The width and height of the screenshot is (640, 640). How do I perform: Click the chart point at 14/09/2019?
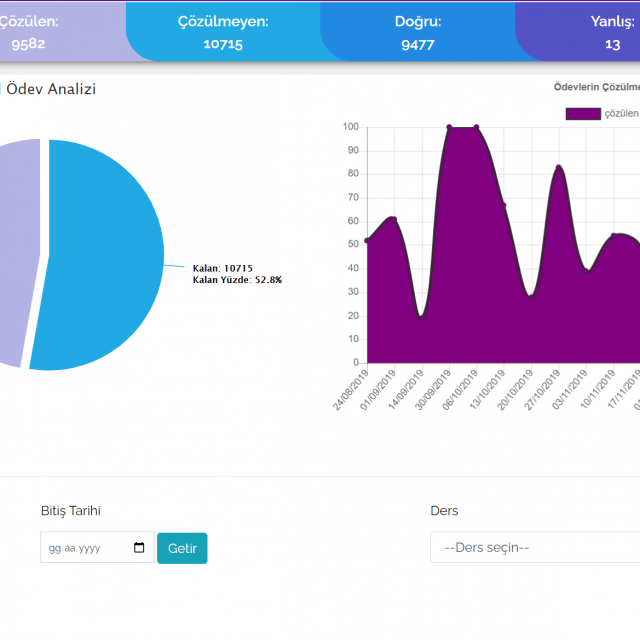pyautogui.click(x=422, y=318)
